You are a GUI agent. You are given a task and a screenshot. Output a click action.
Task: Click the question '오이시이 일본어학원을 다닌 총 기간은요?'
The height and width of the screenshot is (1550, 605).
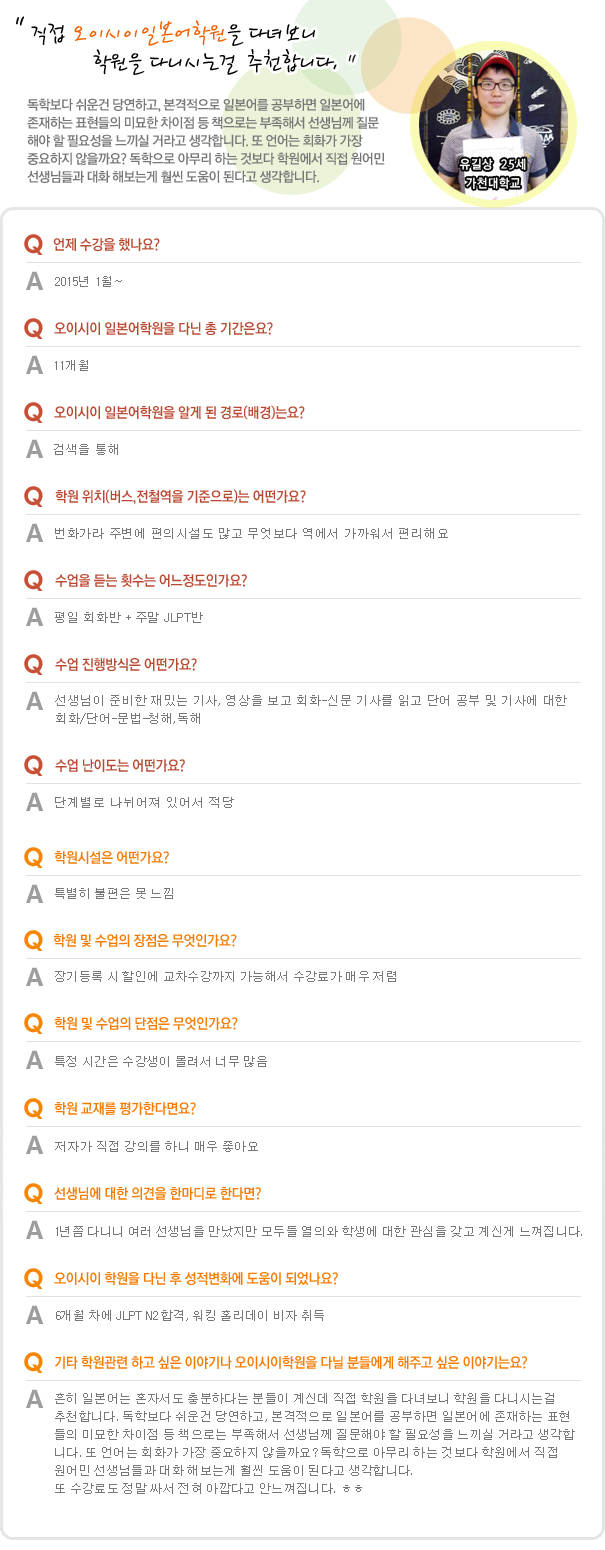pos(164,328)
